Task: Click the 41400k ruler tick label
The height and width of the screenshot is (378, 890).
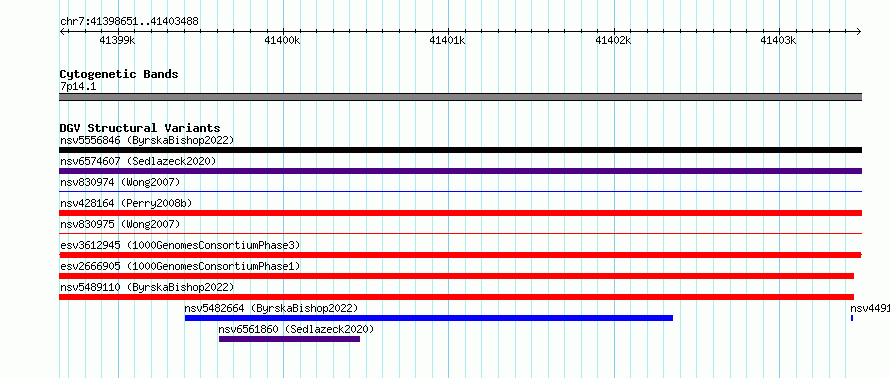Action: 283,40
